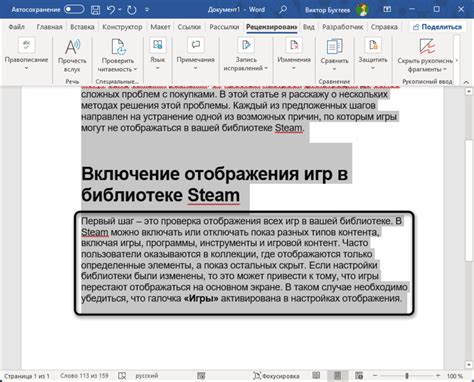474x382 pixels.
Task: Expand the Изменения dropdown arrow
Action: pyautogui.click(x=294, y=68)
